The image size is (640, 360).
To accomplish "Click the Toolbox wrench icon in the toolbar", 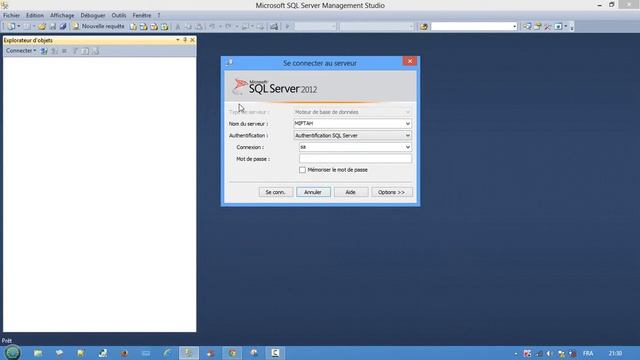I will (x=548, y=27).
